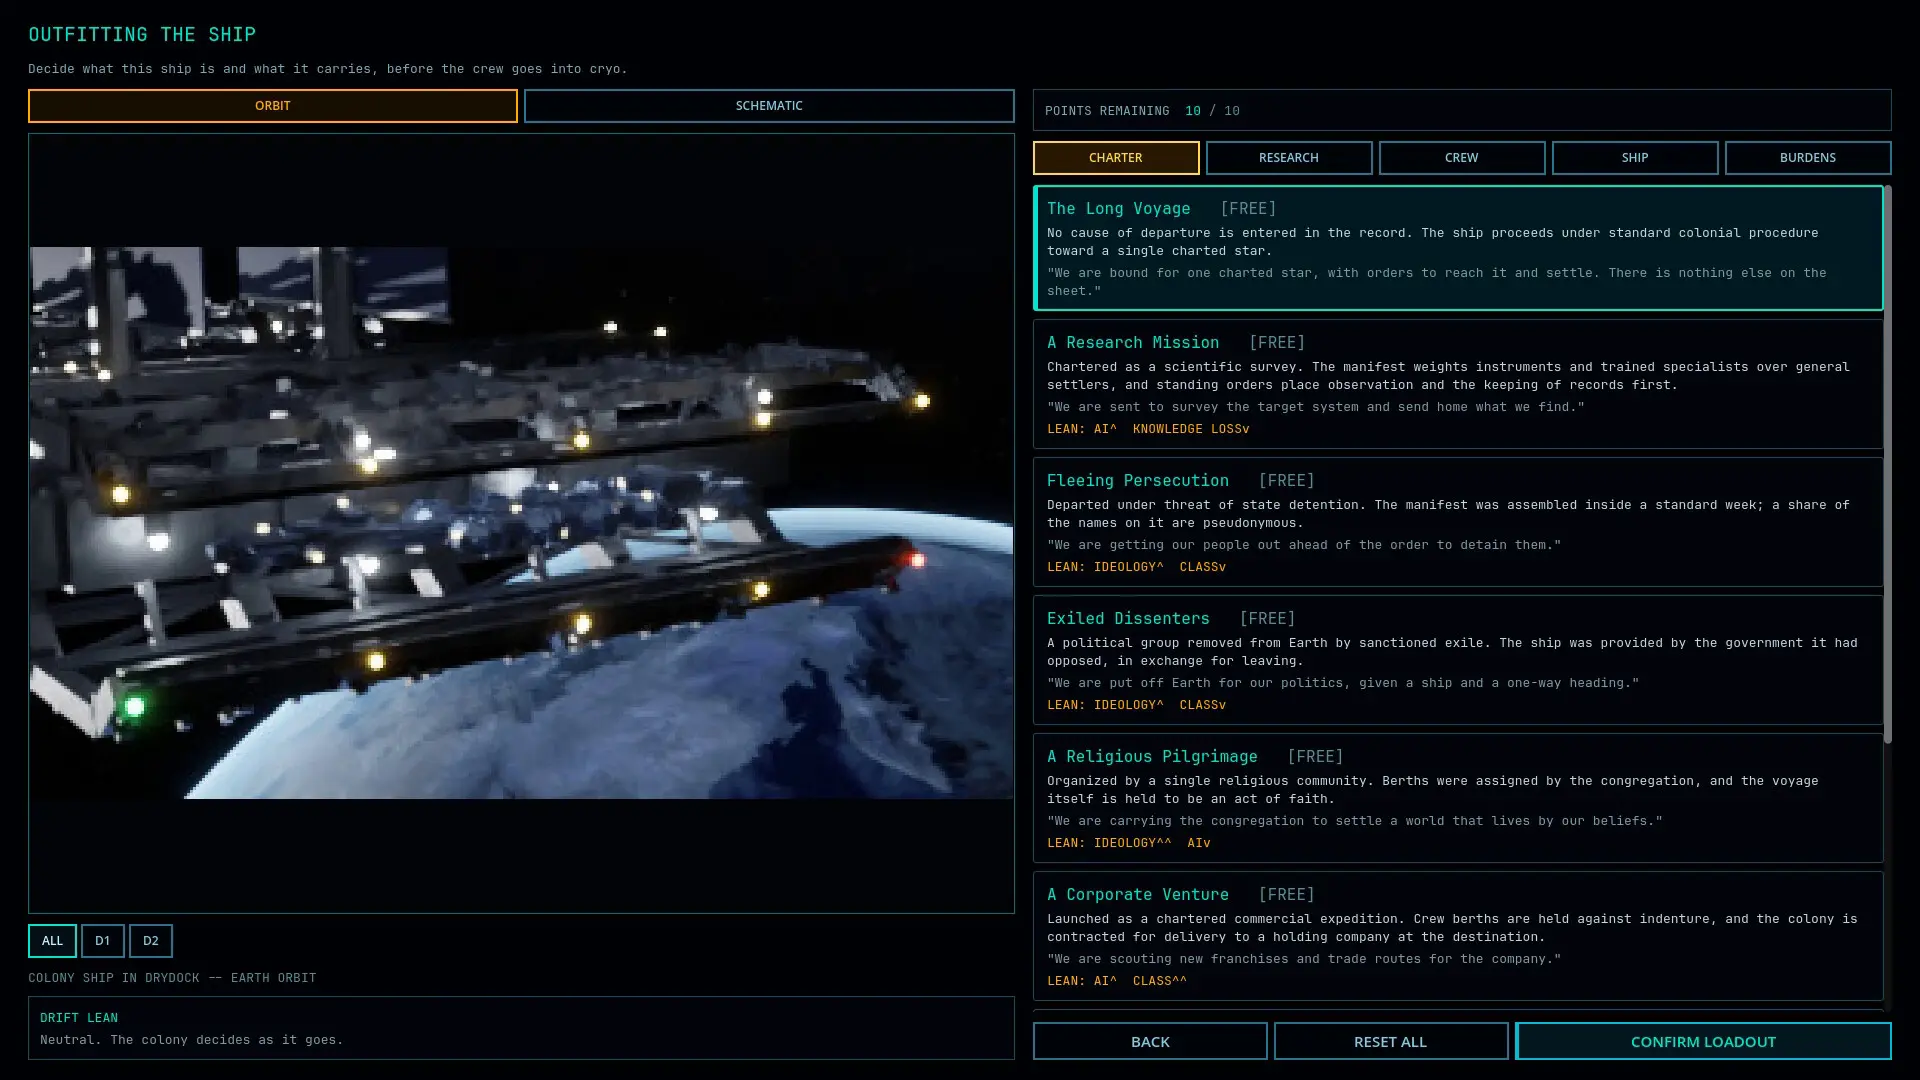
Task: Click the OUTFITTING THE SHIP title
Action: point(142,35)
